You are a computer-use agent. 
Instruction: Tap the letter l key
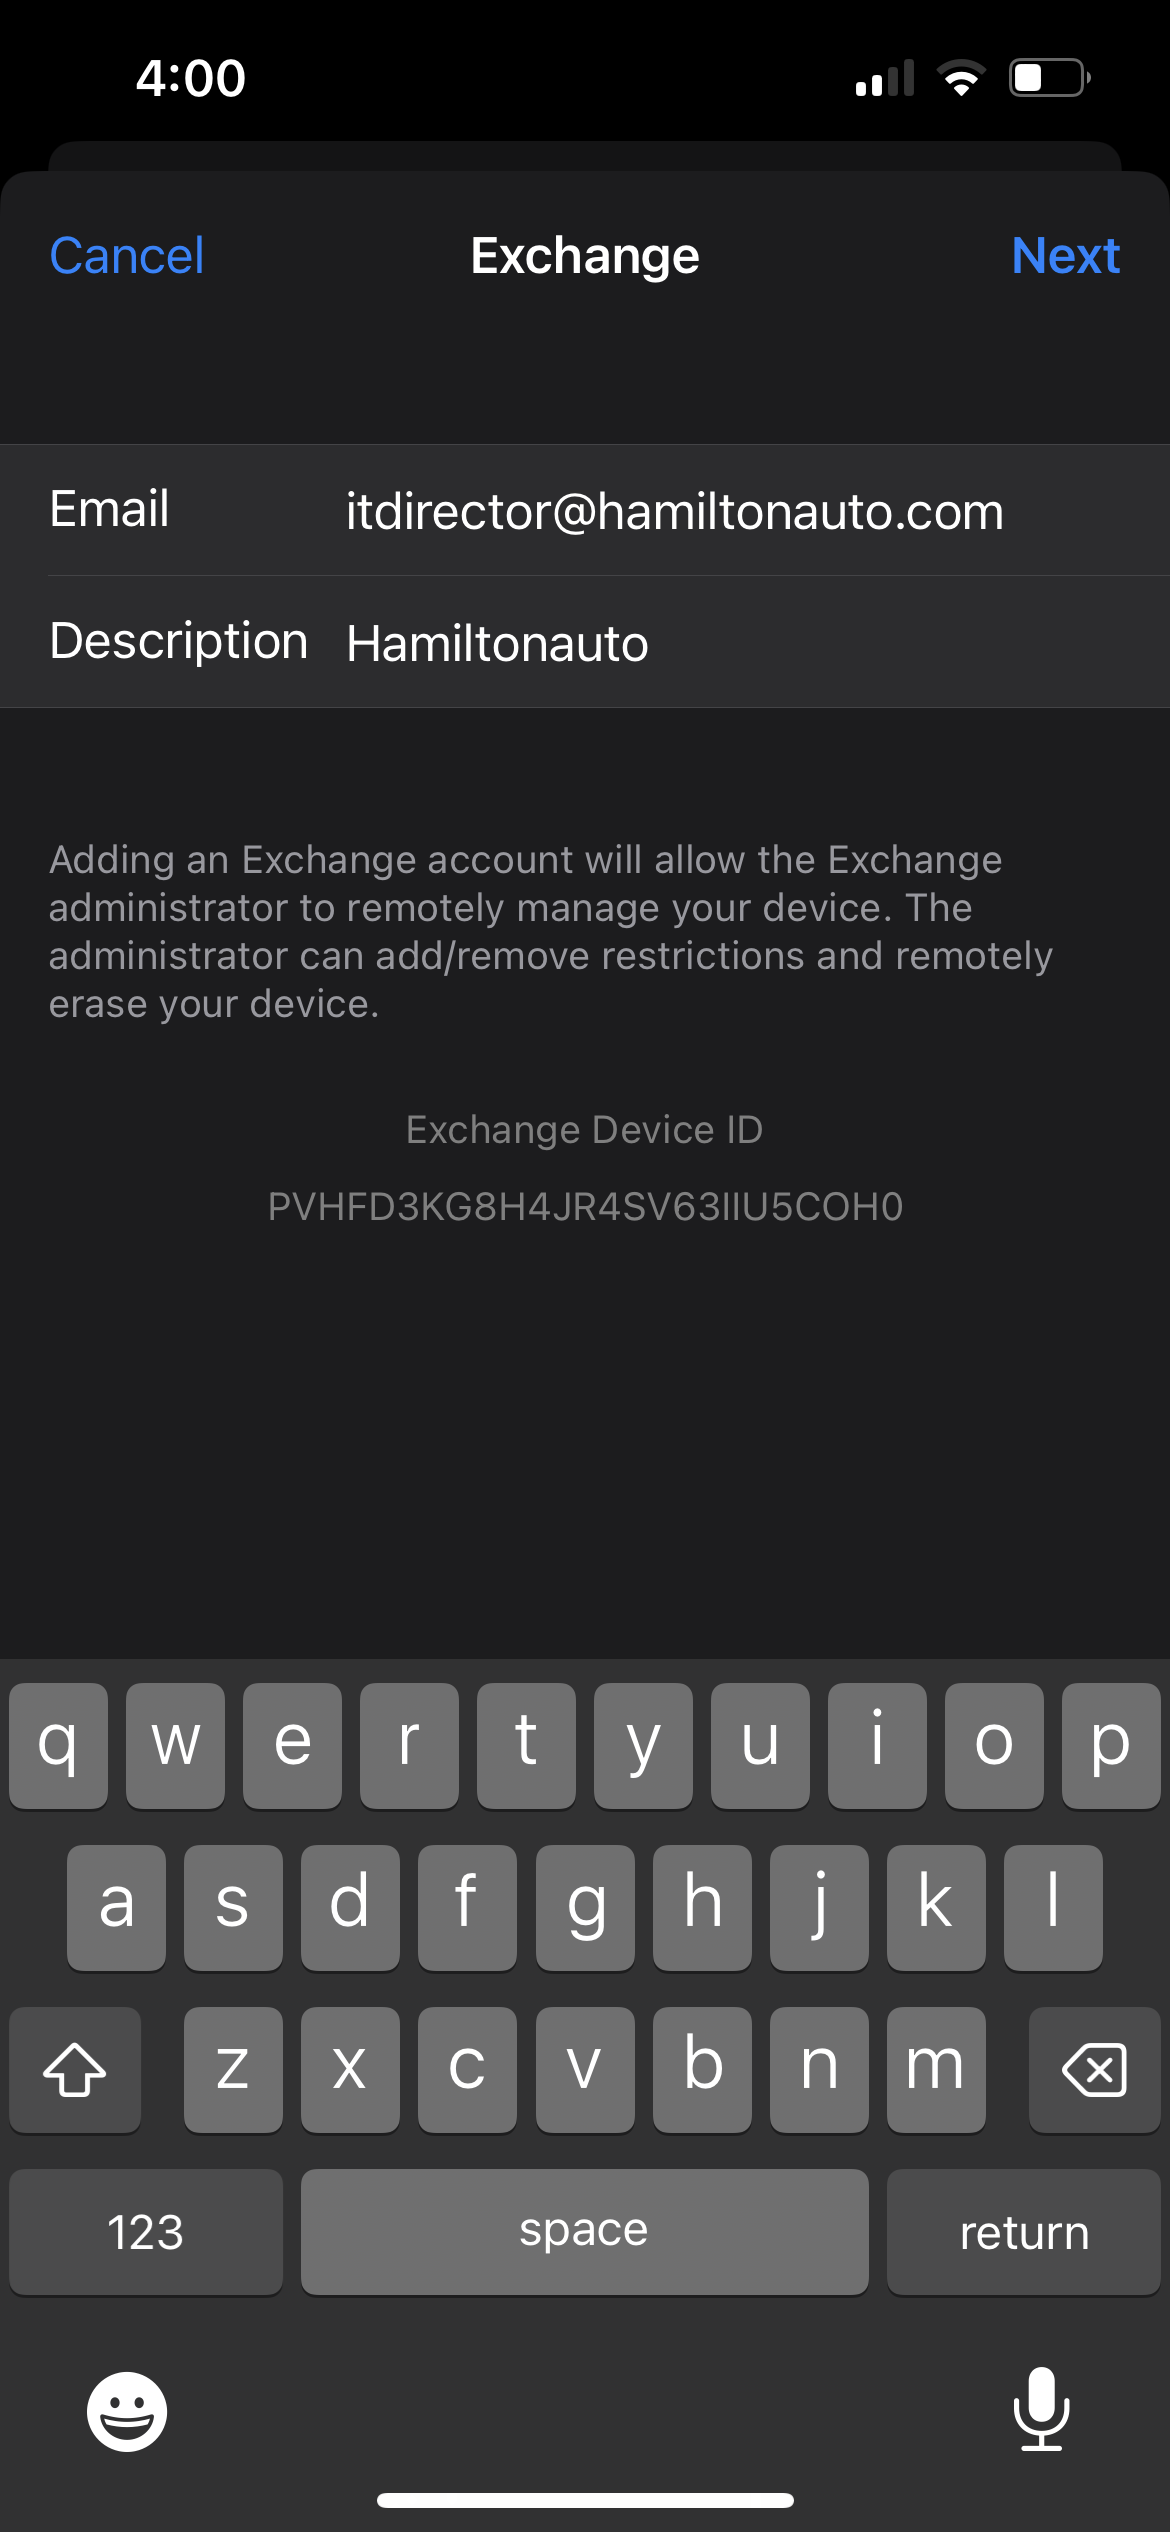pos(1053,1907)
